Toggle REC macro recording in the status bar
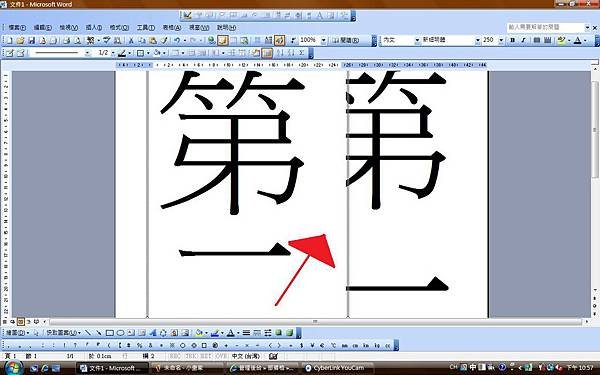The height and width of the screenshot is (375, 600). coord(175,356)
